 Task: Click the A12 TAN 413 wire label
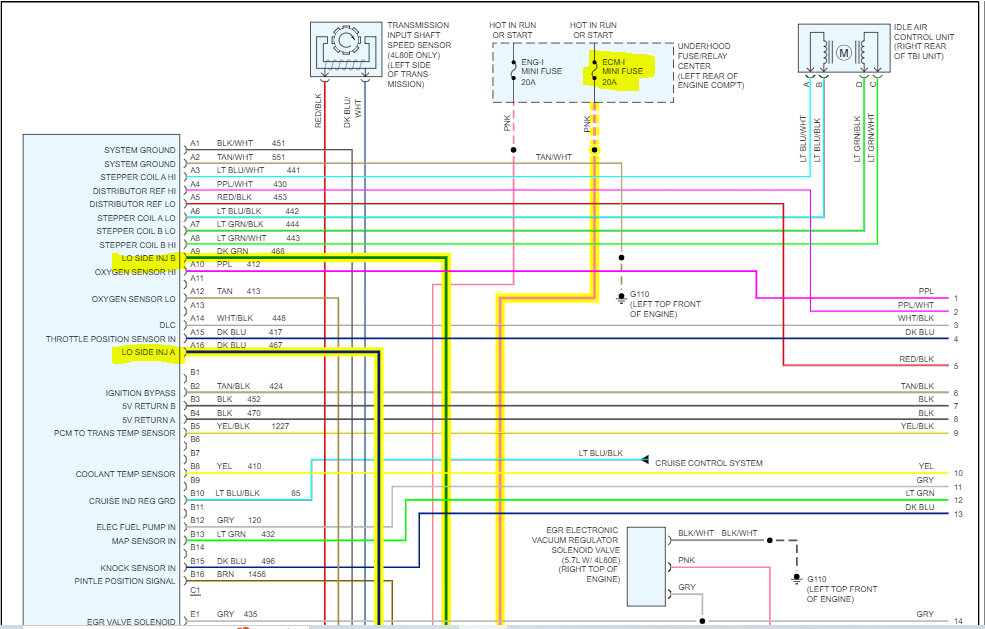(x=225, y=292)
